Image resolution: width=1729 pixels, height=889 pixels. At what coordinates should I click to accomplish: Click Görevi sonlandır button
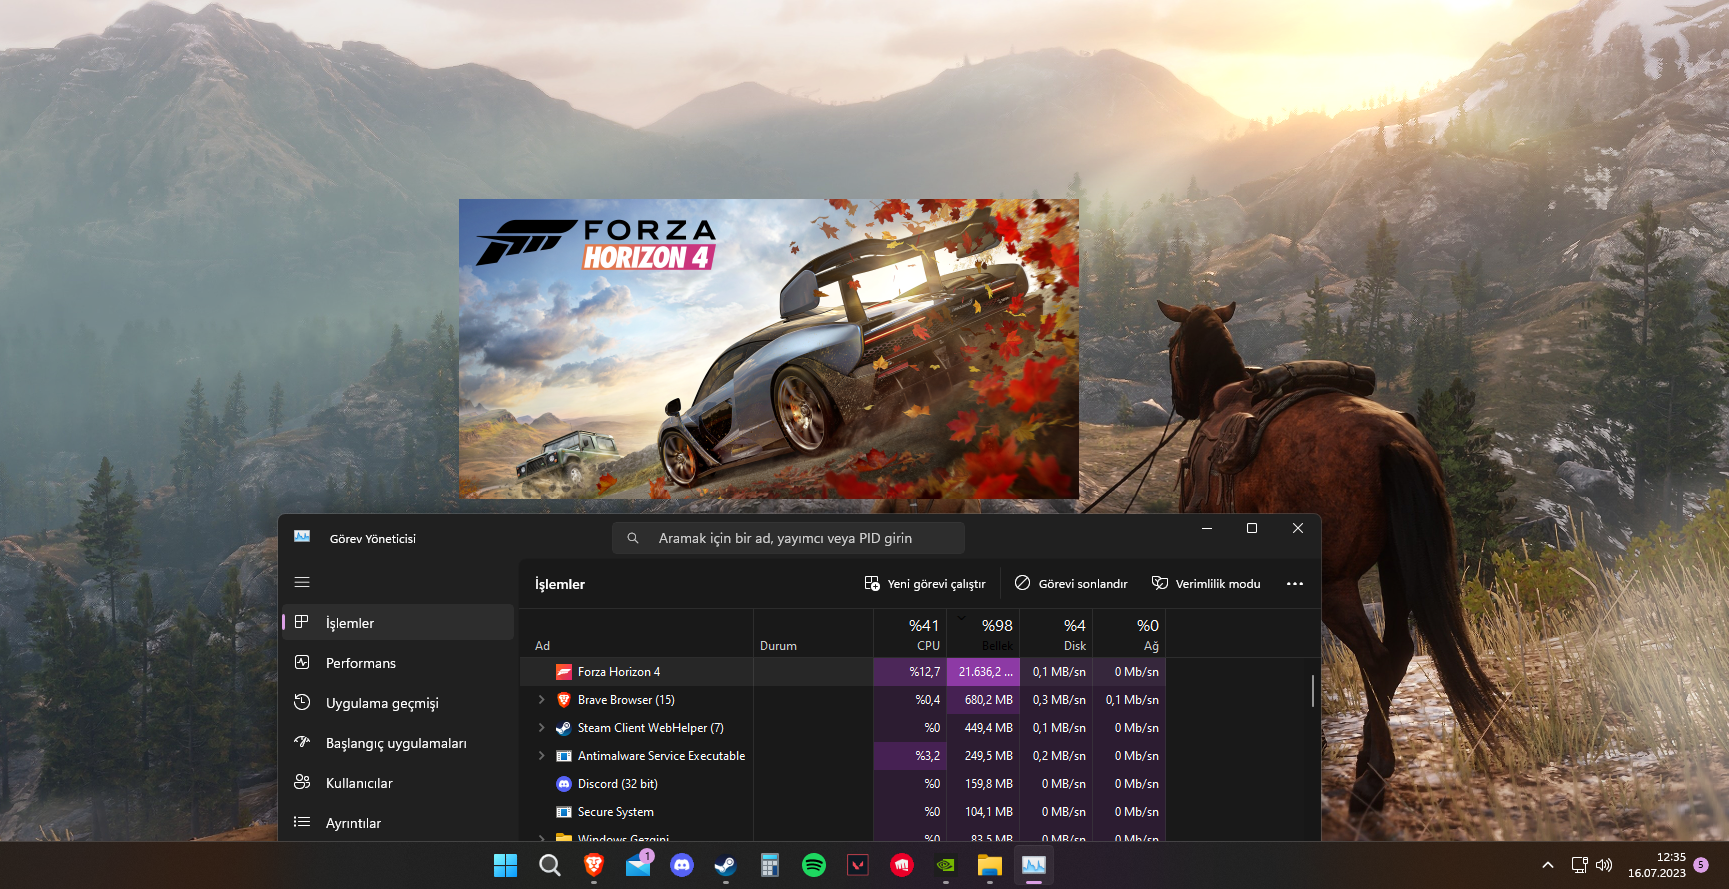tap(1071, 584)
